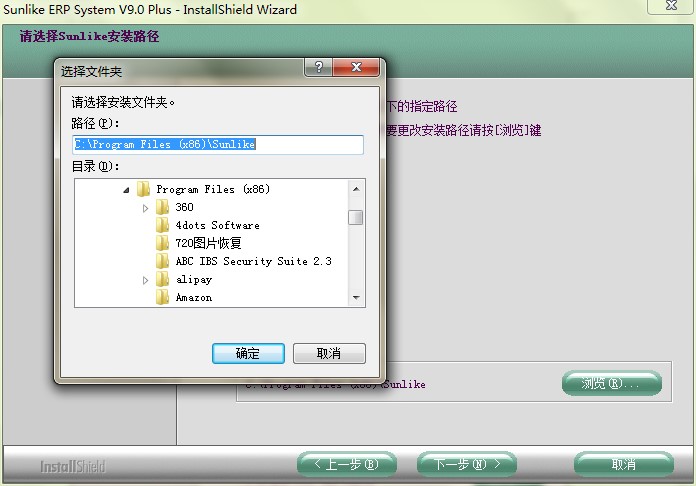Click the "360" tree row text

click(x=184, y=207)
